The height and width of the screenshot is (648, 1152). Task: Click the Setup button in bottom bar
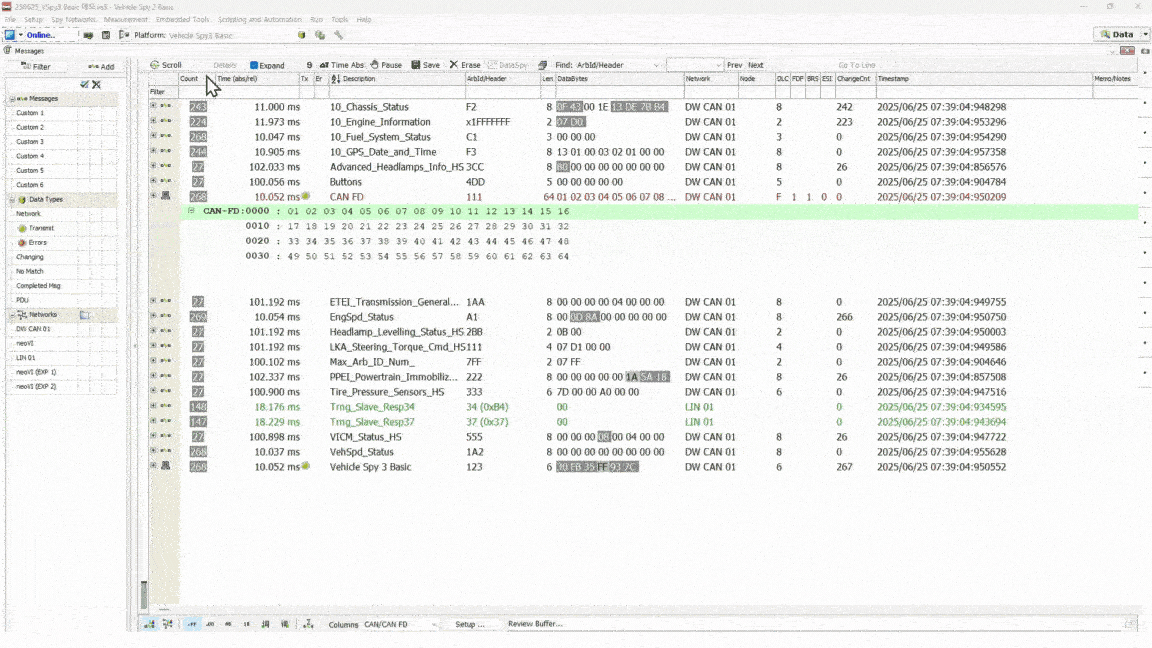pos(470,624)
